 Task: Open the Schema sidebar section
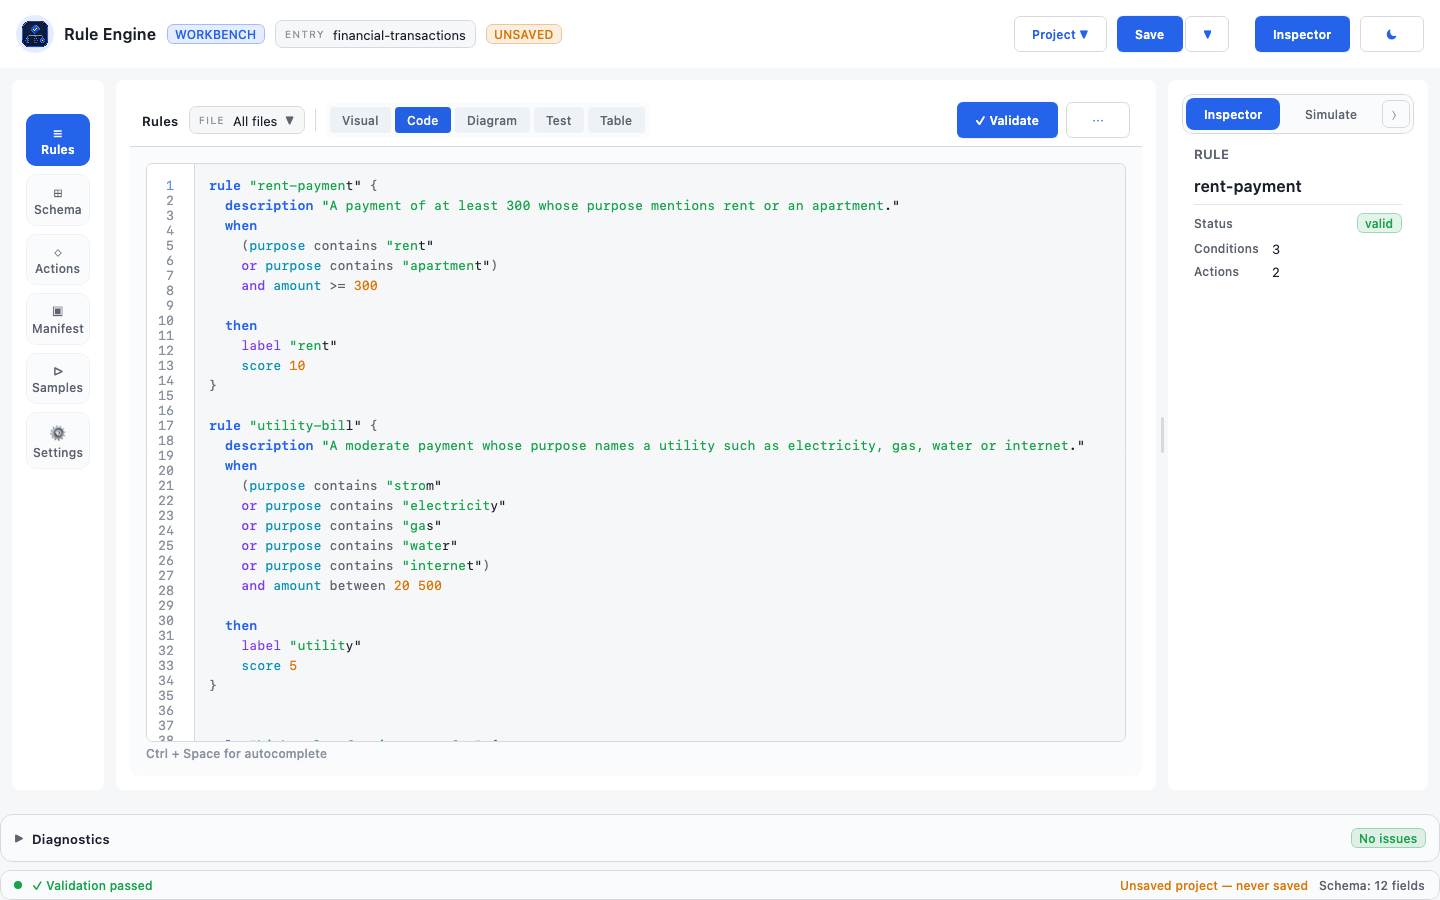[x=58, y=200]
